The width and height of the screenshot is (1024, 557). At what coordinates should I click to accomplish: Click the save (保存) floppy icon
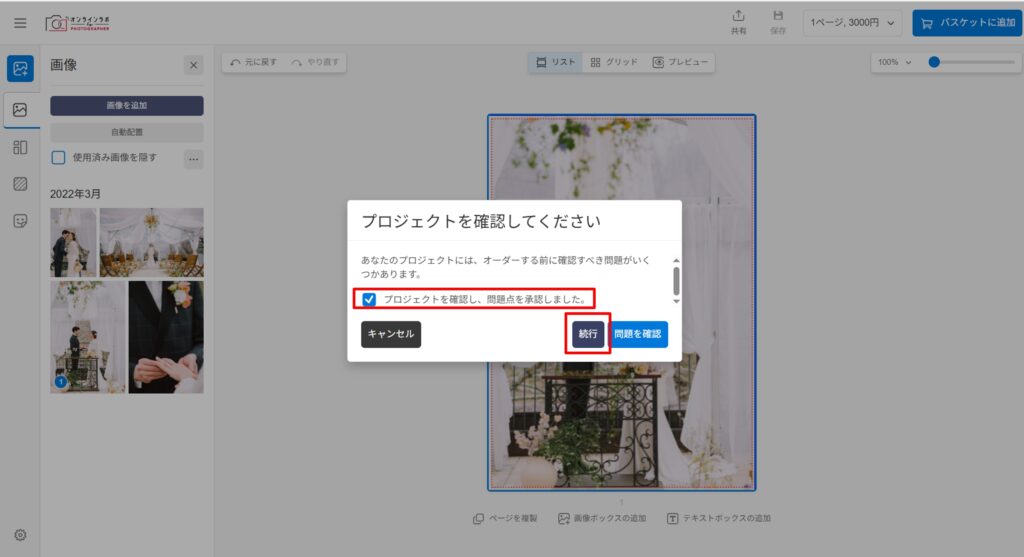[x=777, y=21]
